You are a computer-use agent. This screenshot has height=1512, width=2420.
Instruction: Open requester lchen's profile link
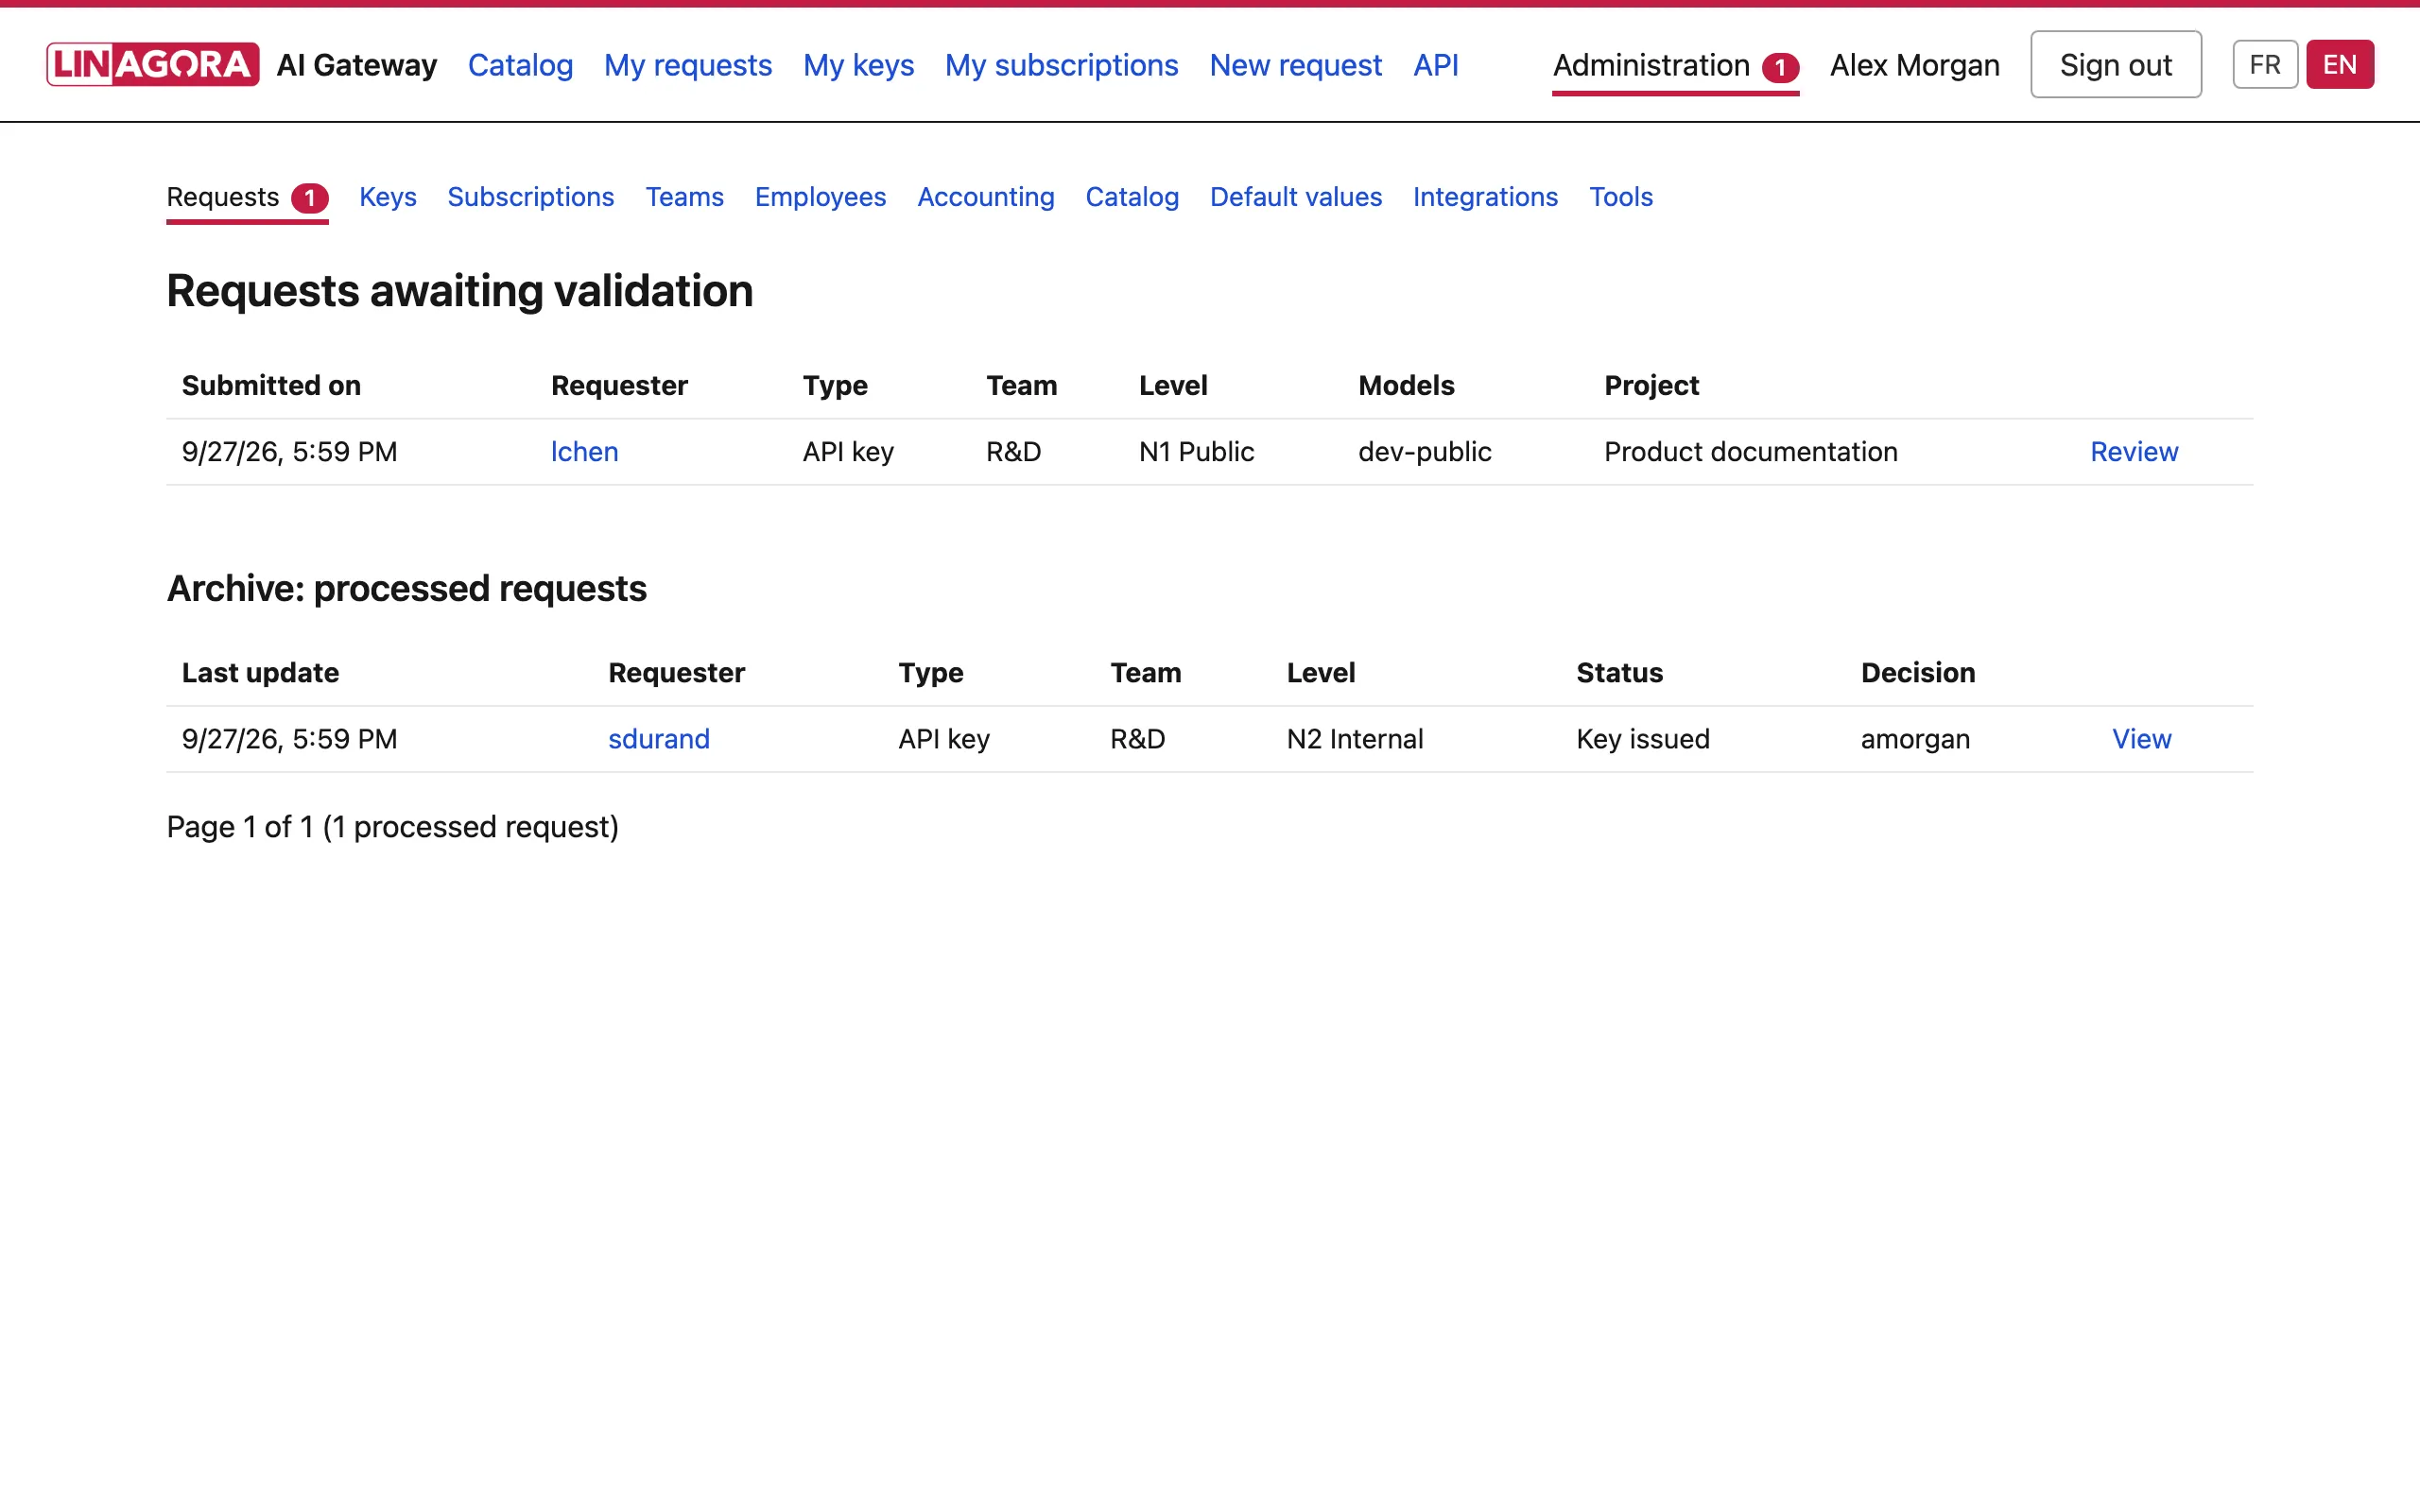click(x=584, y=452)
